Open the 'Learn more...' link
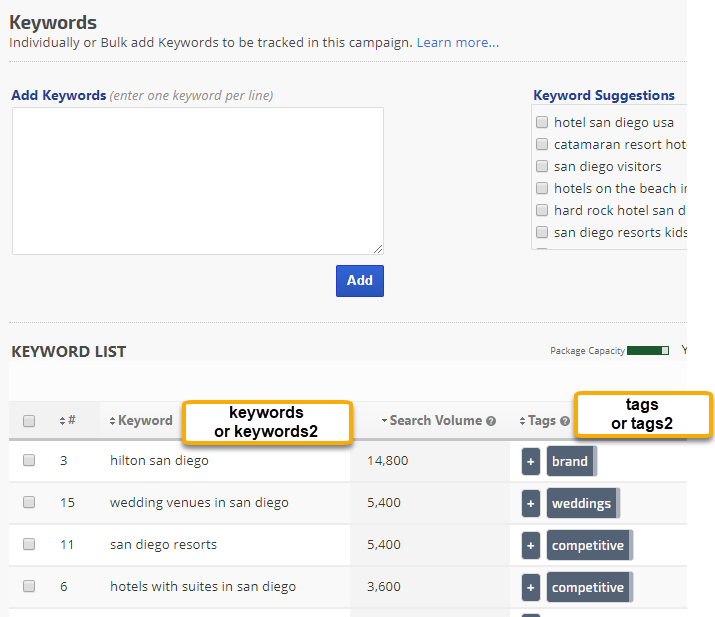715x617 pixels. coord(457,42)
